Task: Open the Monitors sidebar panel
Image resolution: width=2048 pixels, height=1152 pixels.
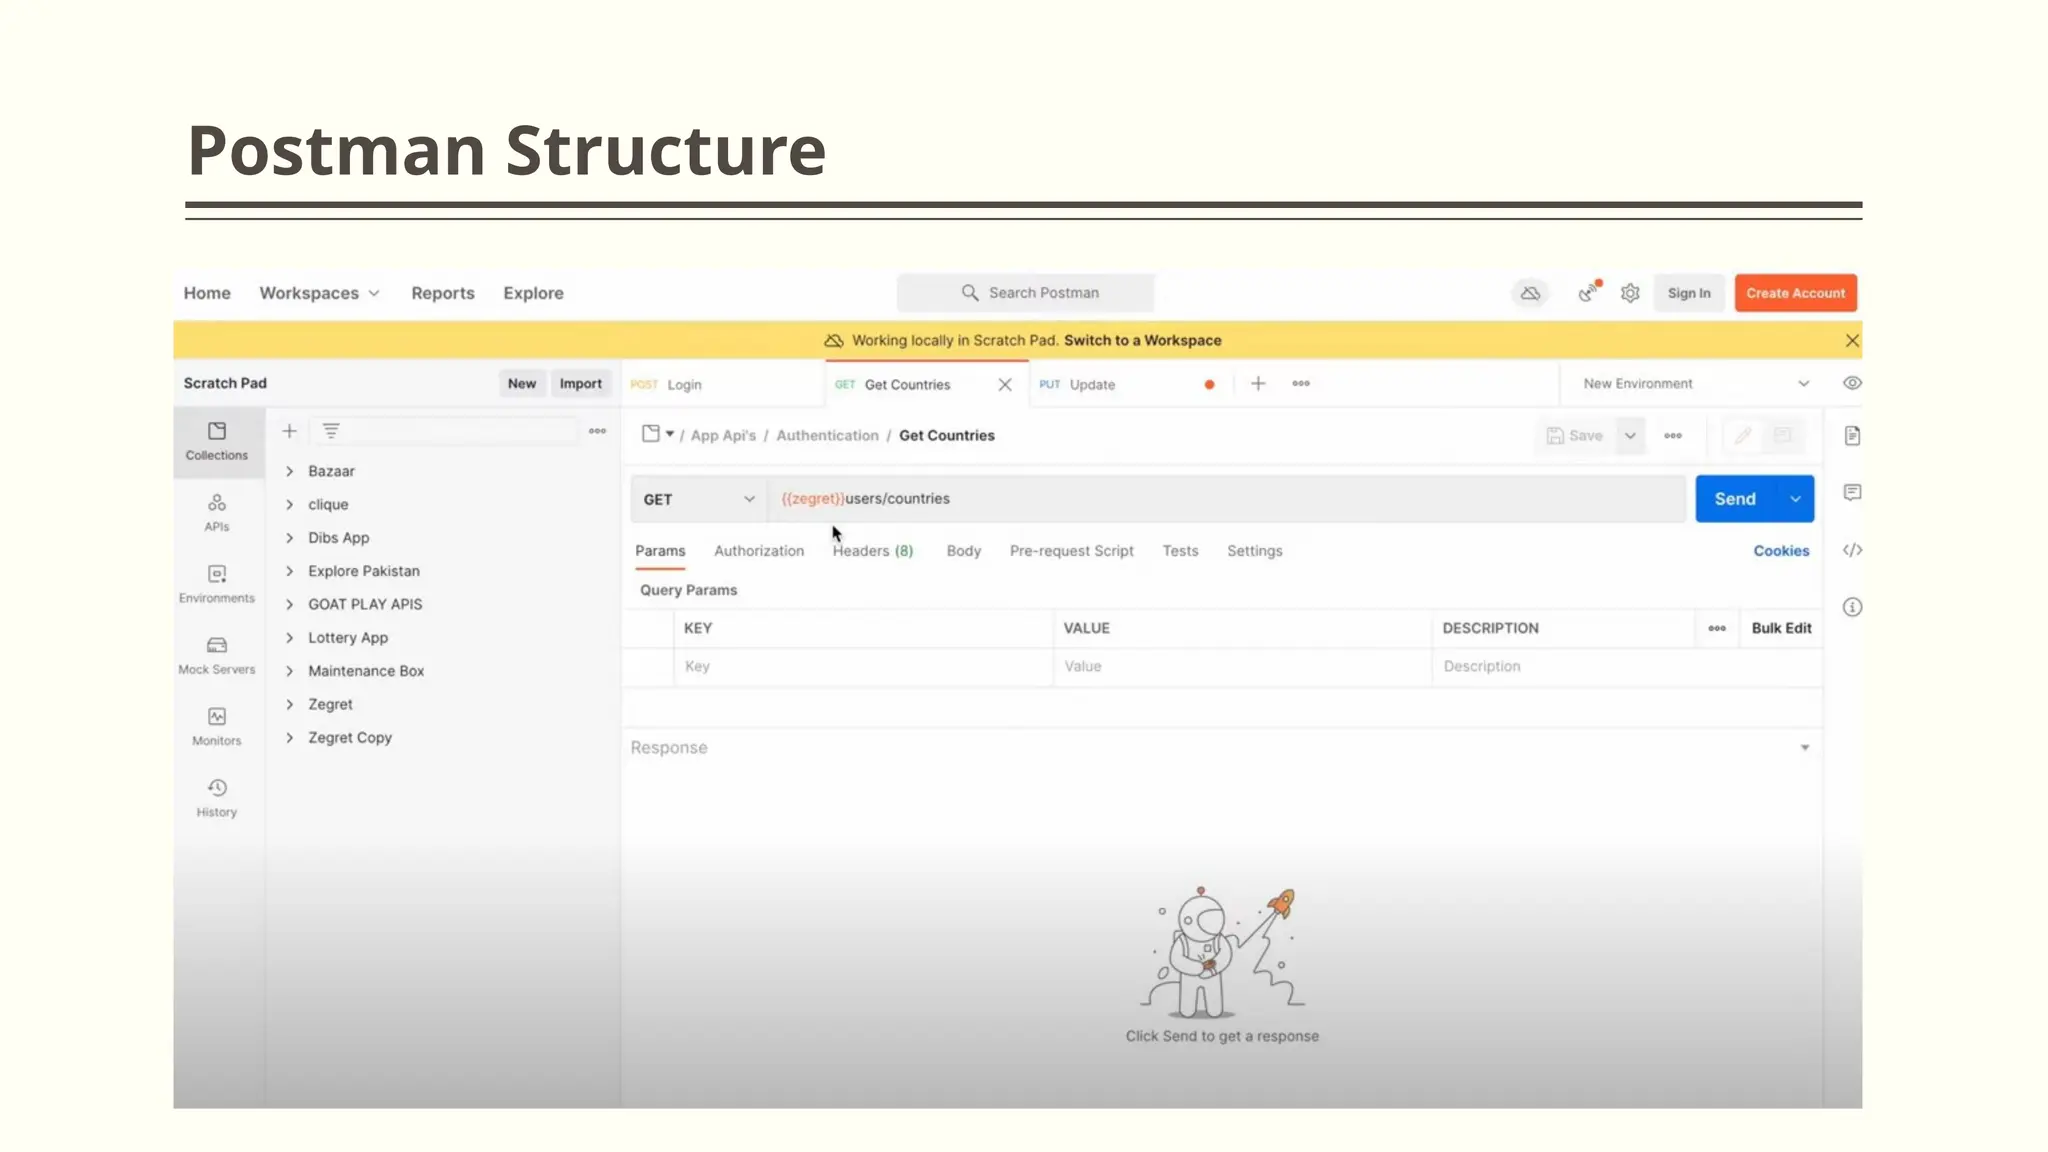Action: (x=216, y=725)
